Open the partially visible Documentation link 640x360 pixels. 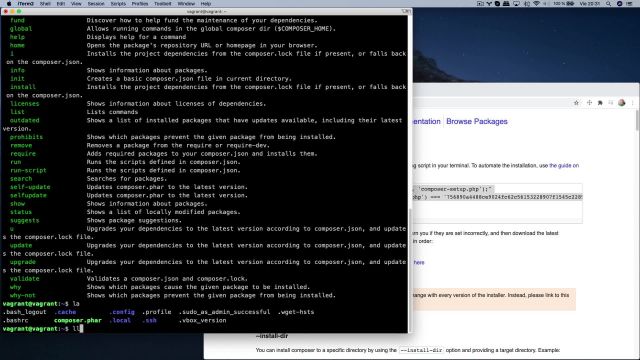(427, 121)
